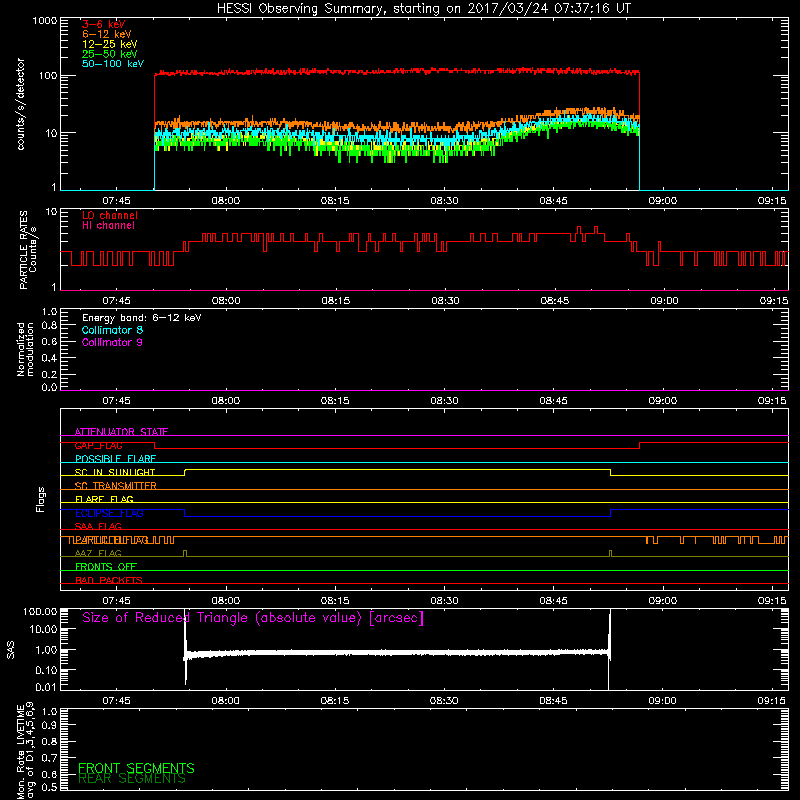The image size is (800, 800).
Task: Click the 1000 tick label on count-rate axis
Action: [x=44, y=21]
